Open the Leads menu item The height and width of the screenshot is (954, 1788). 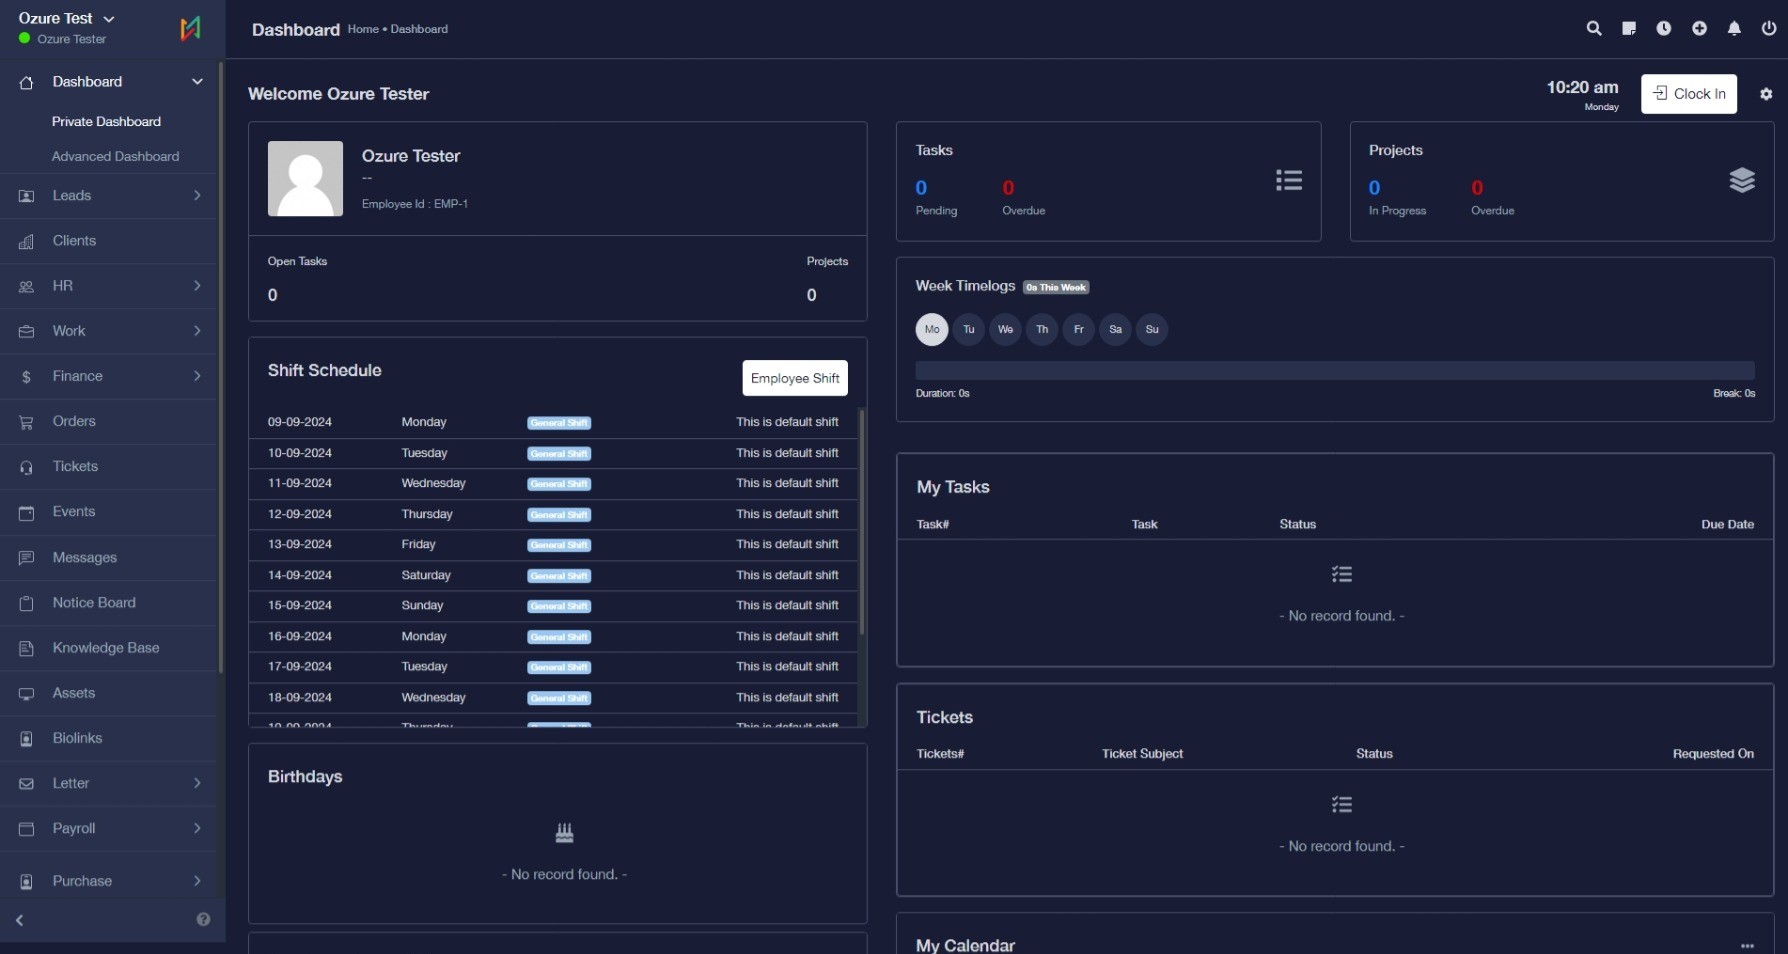point(72,196)
